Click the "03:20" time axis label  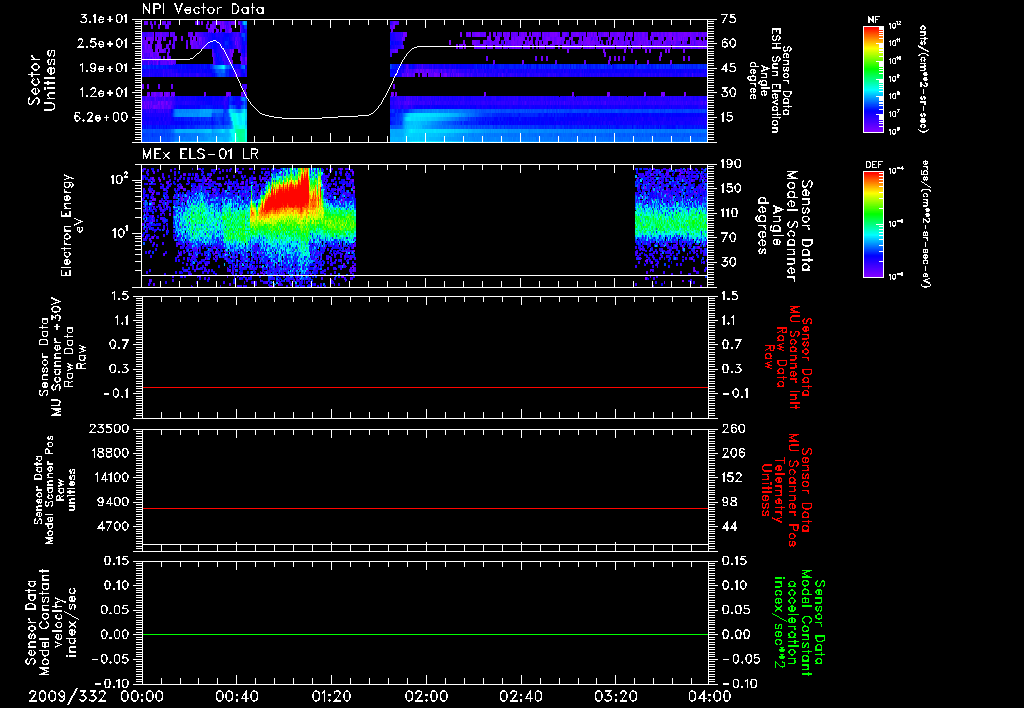(615, 696)
